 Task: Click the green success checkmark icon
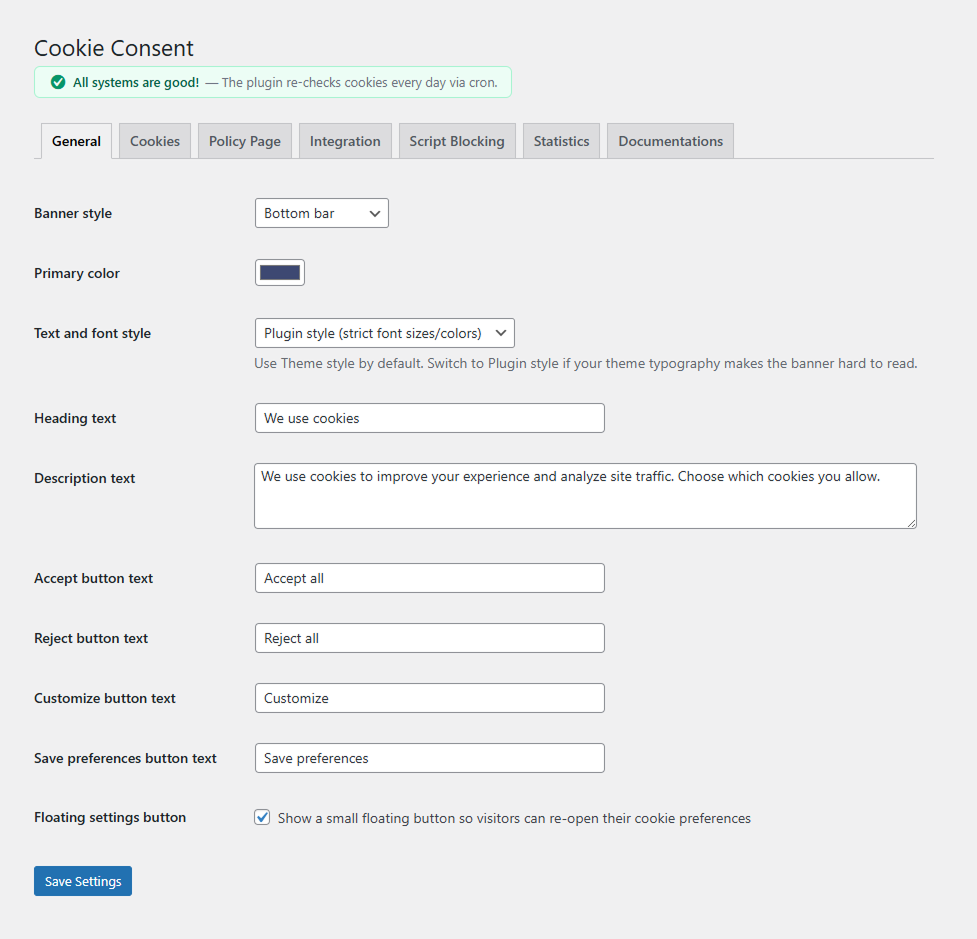click(x=58, y=82)
